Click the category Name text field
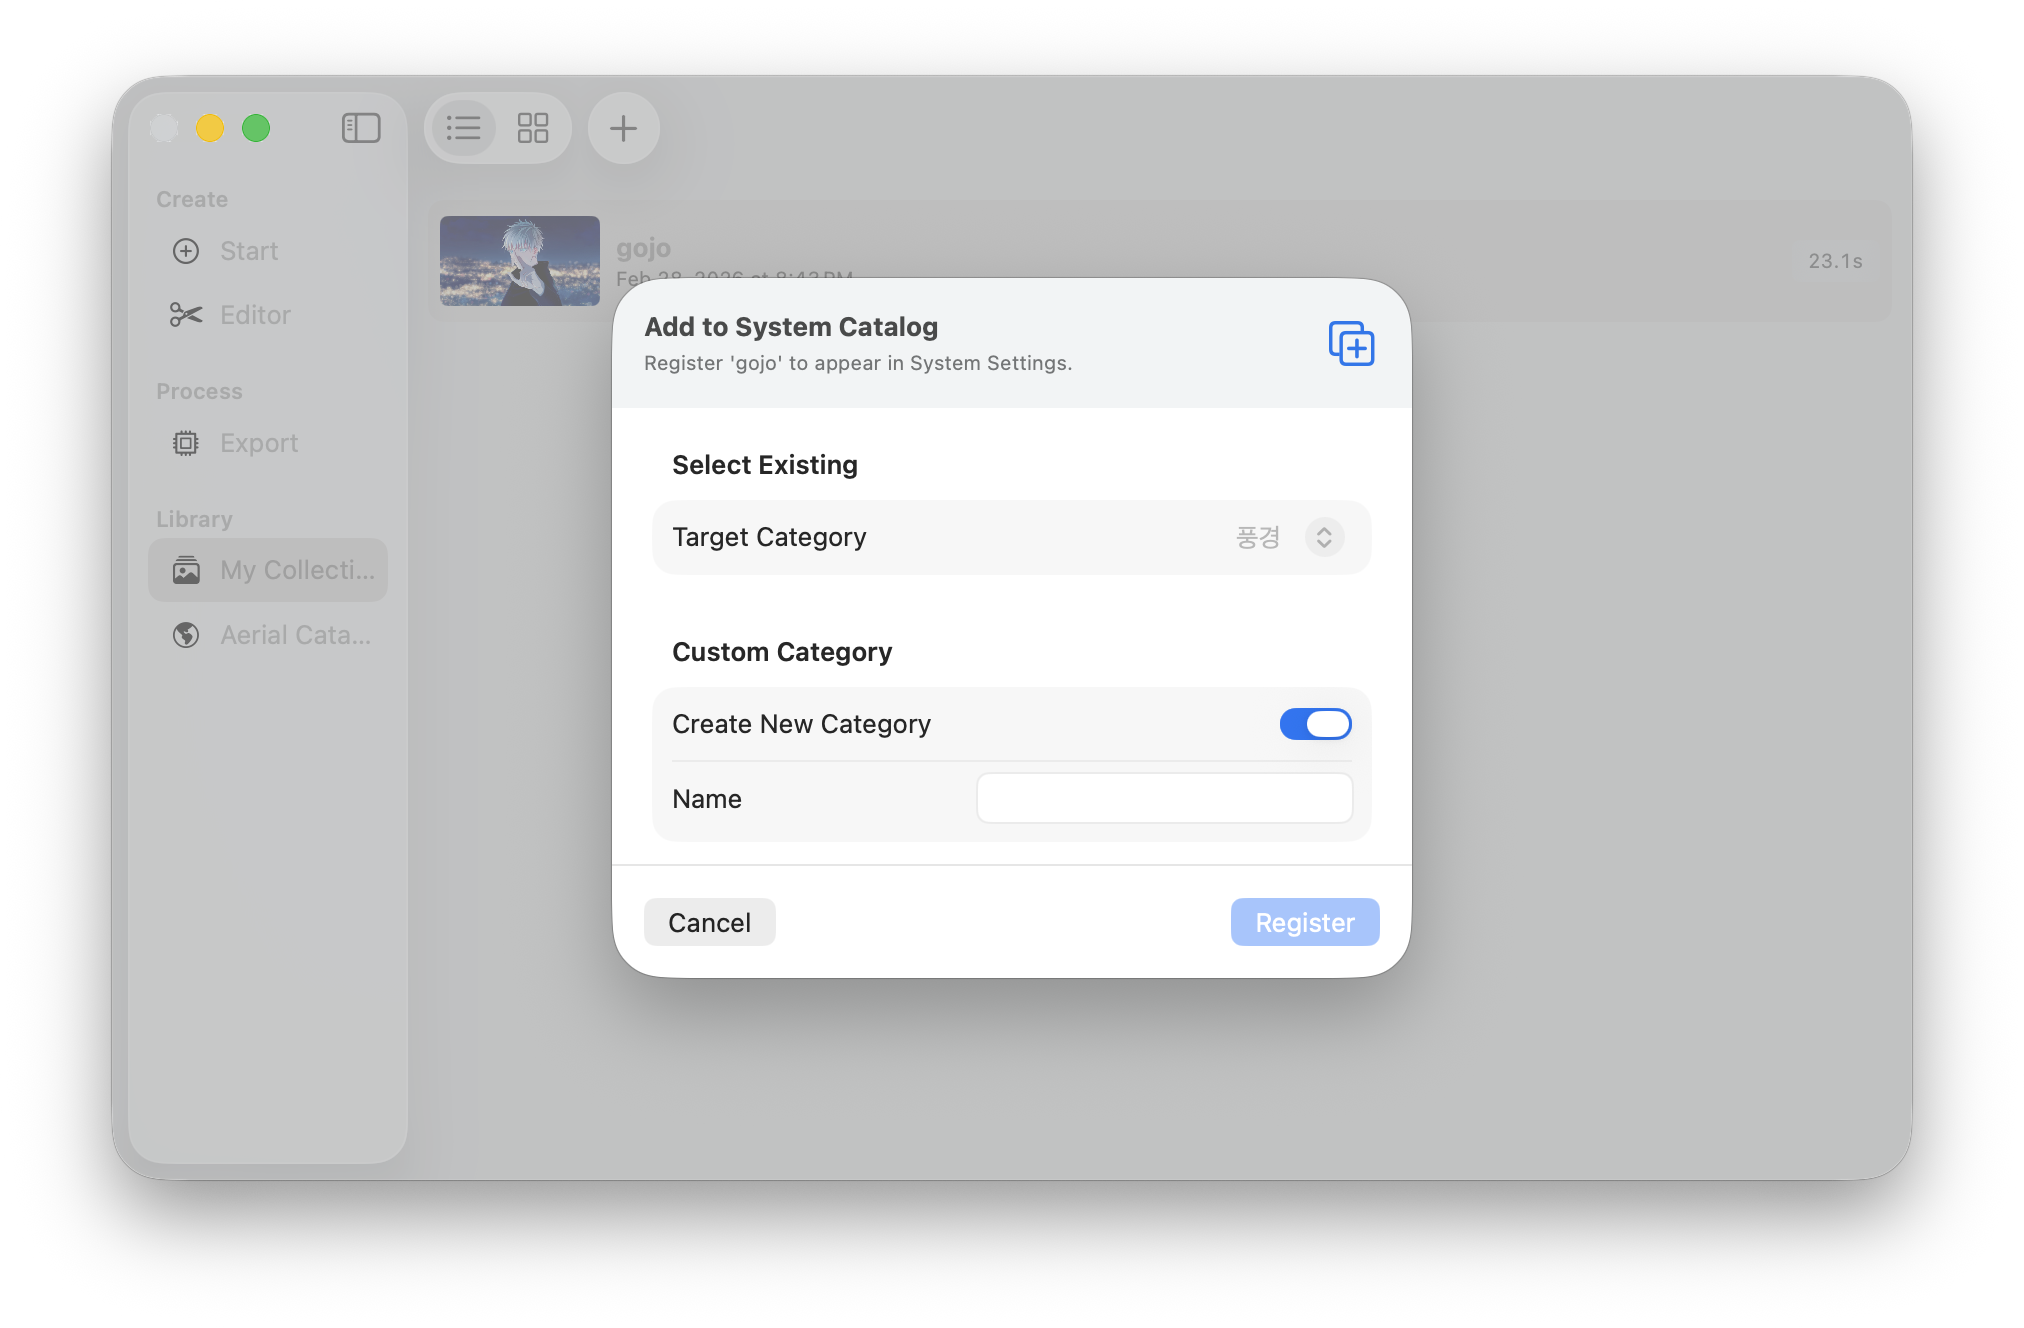Image resolution: width=2024 pixels, height=1328 pixels. coord(1164,798)
